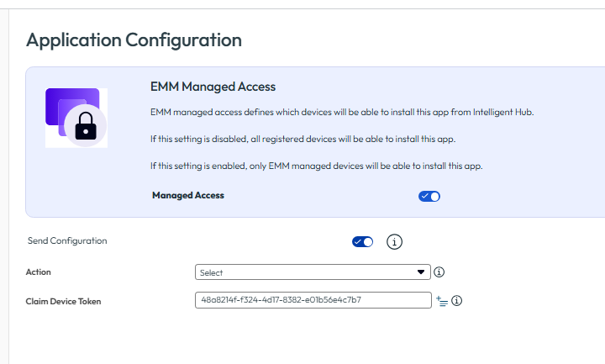This screenshot has width=605, height=364.
Task: Click the Send Configuration label
Action: [67, 241]
